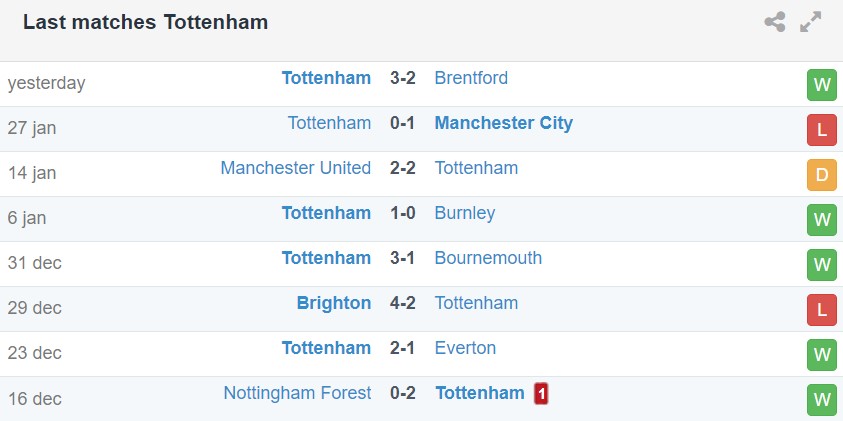Open the Burnley team link
This screenshot has height=421, width=843.
464,213
